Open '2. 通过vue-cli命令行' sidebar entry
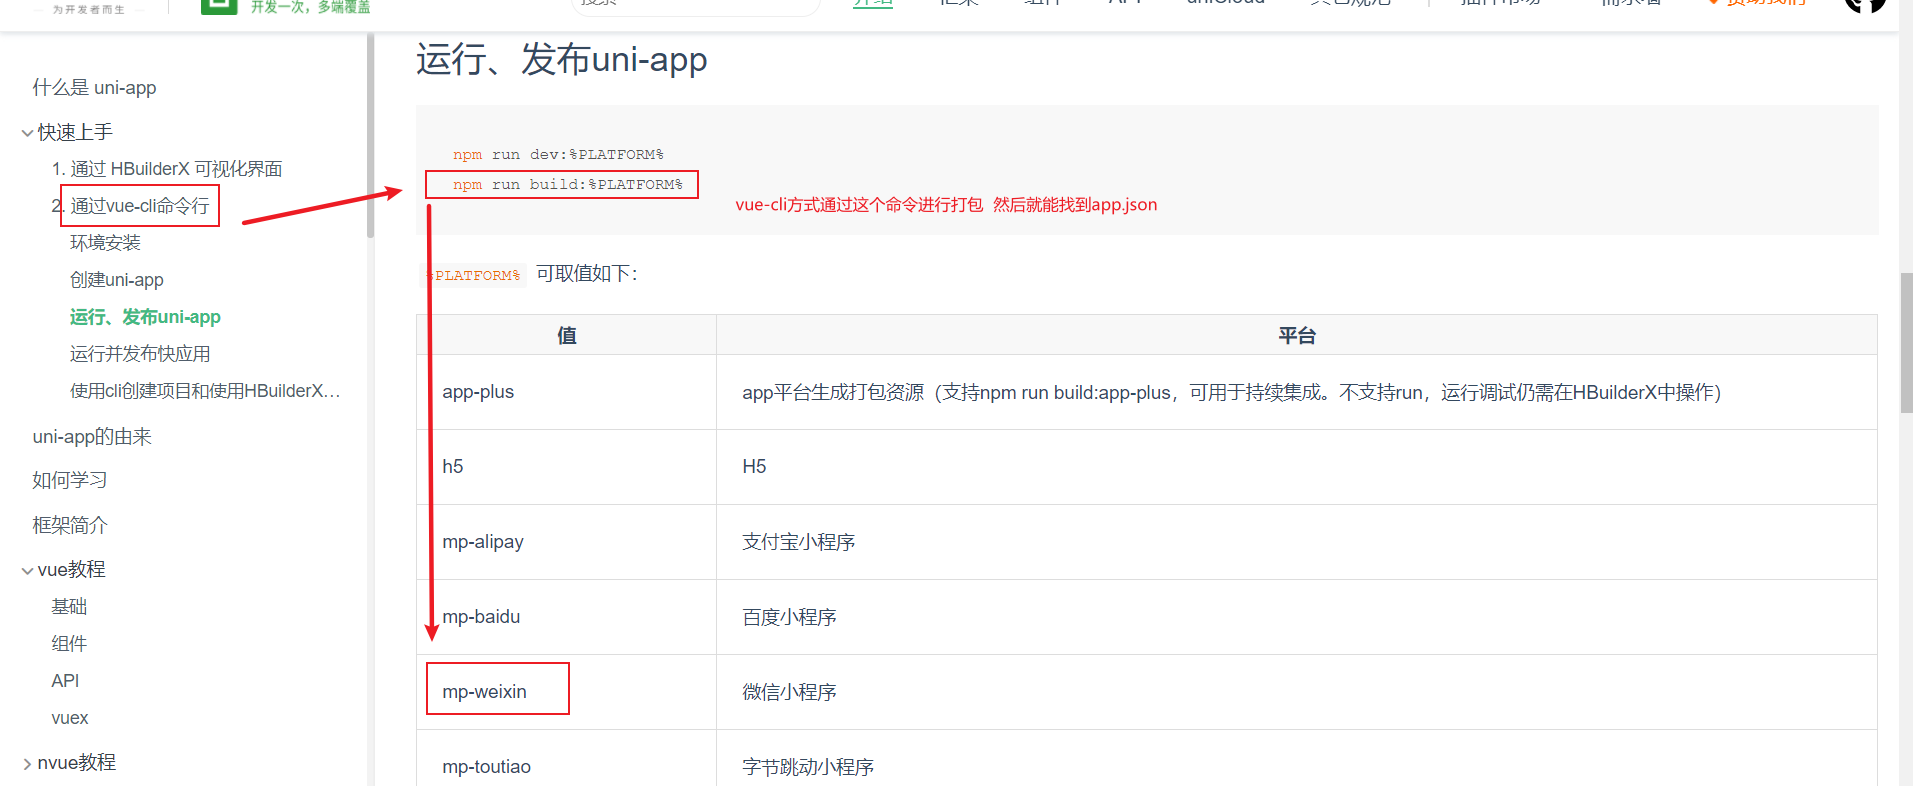 click(131, 205)
